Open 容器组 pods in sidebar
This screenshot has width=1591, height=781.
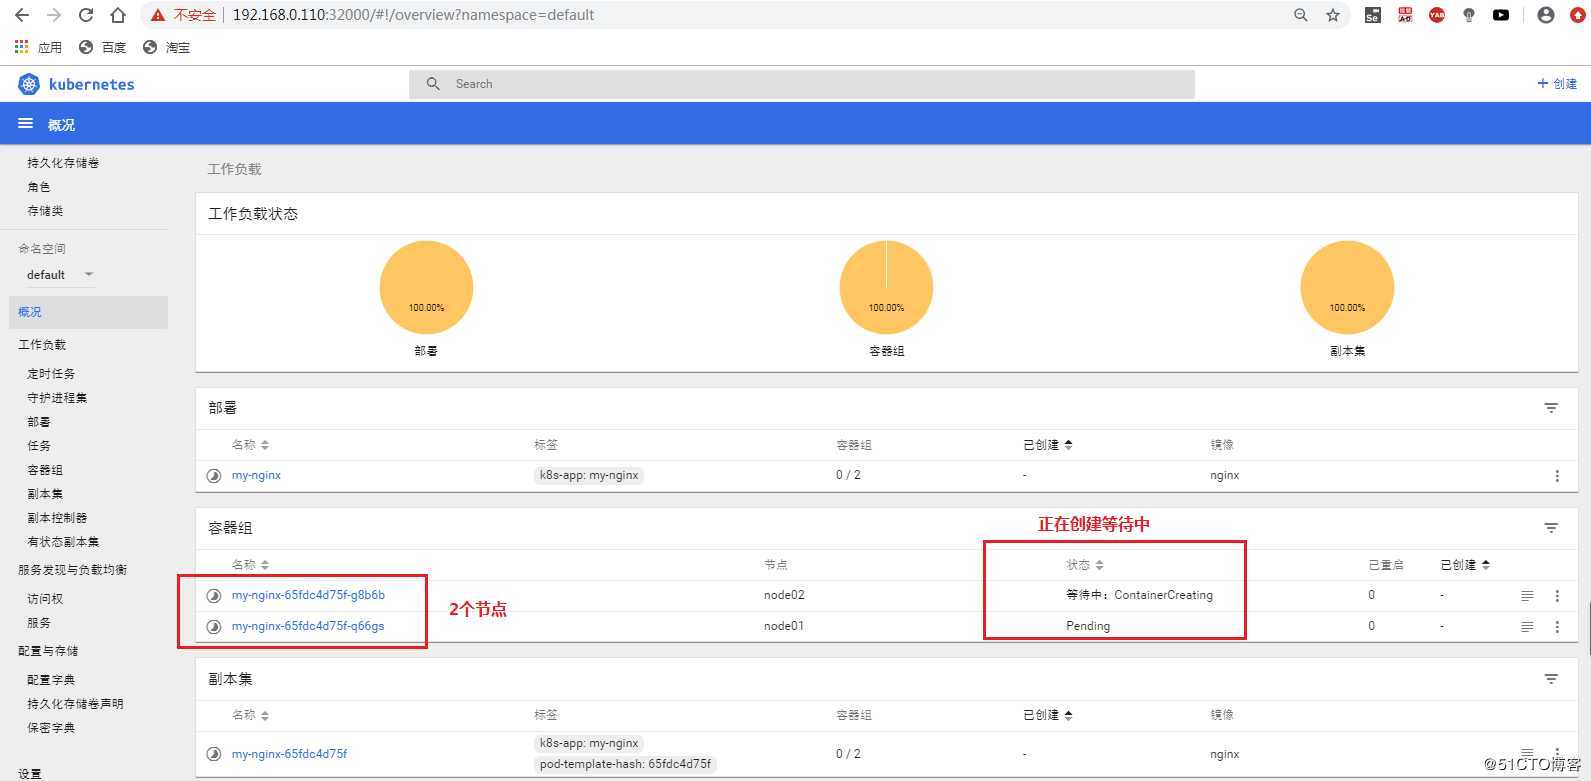click(x=45, y=470)
